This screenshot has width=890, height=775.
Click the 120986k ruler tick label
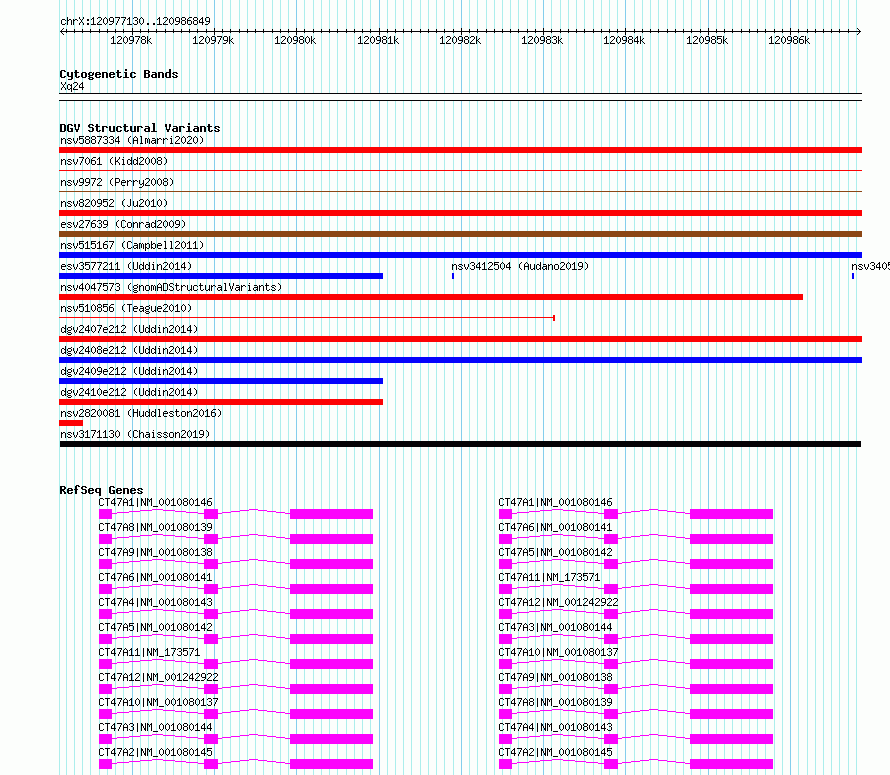pos(789,40)
